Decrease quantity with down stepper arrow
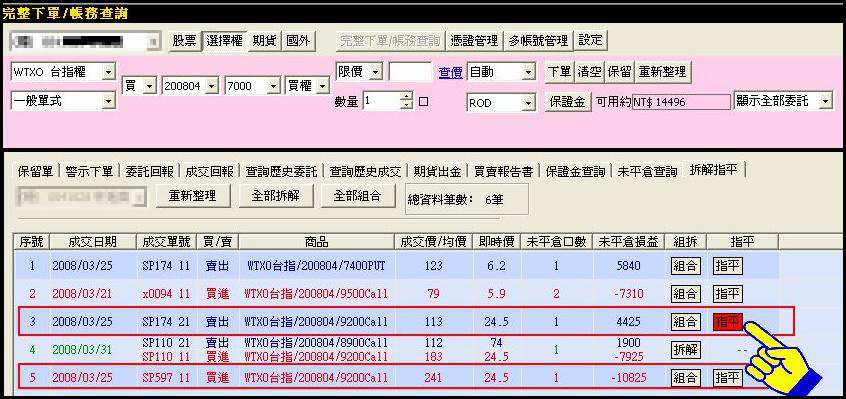The height and width of the screenshot is (399, 846). 407,105
